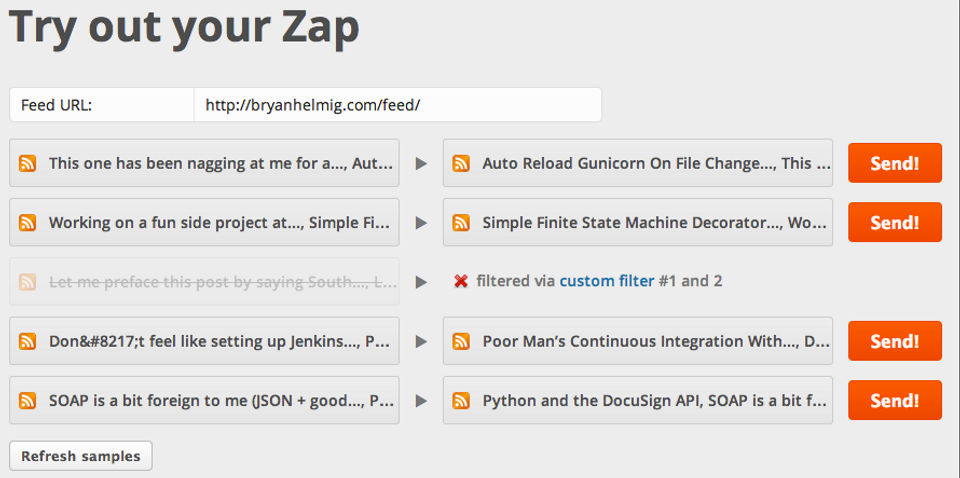Click arrow between Gunicorn input and output
Screen dimensions: 960x478
pos(421,163)
